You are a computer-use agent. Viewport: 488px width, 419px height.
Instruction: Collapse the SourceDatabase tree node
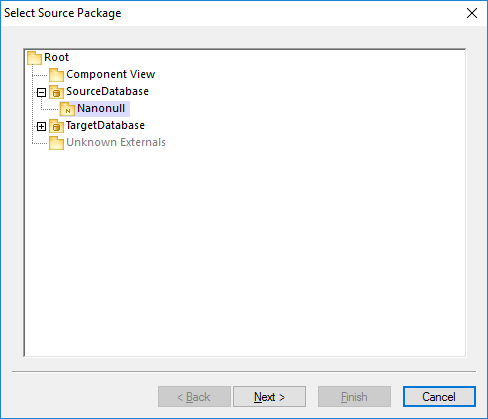[41, 92]
